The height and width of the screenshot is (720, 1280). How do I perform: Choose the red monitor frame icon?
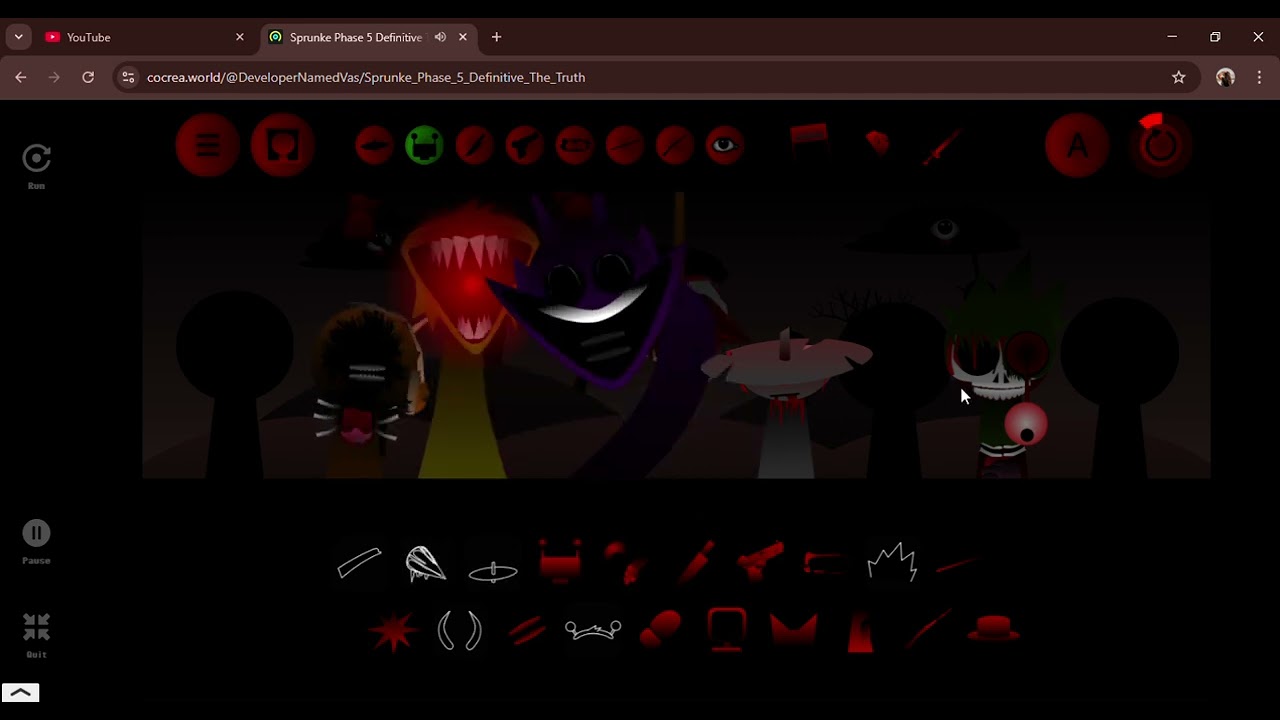(x=727, y=630)
